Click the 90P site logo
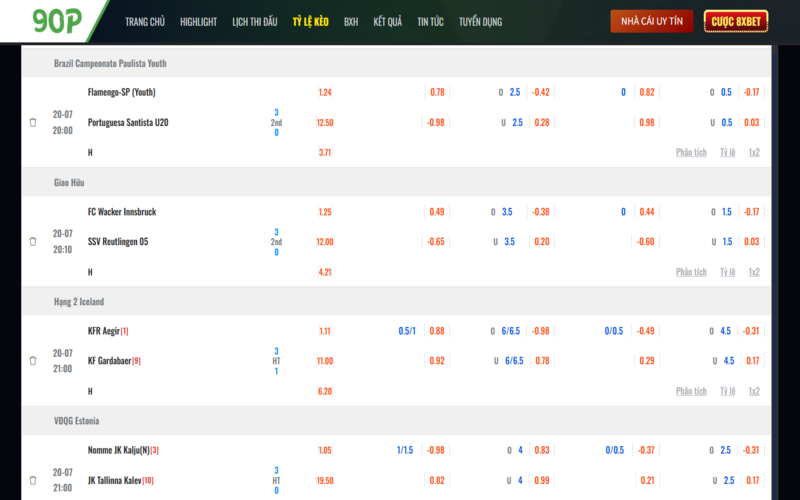The height and width of the screenshot is (500, 800). click(57, 21)
